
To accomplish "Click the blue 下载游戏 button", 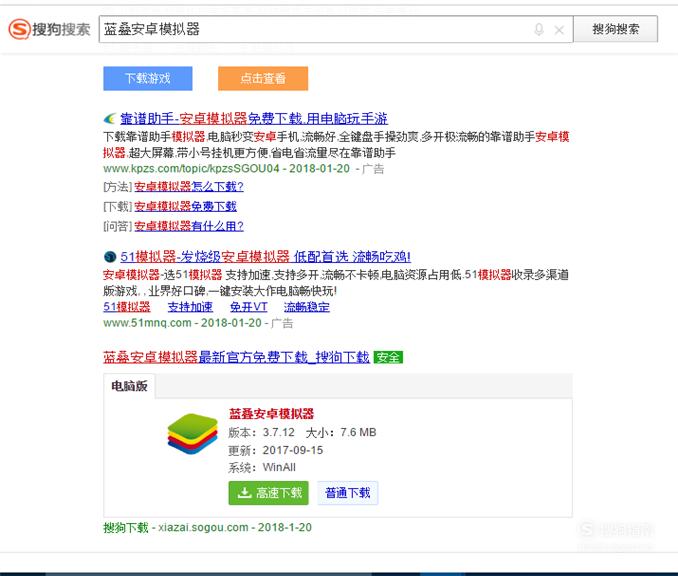I will (148, 78).
